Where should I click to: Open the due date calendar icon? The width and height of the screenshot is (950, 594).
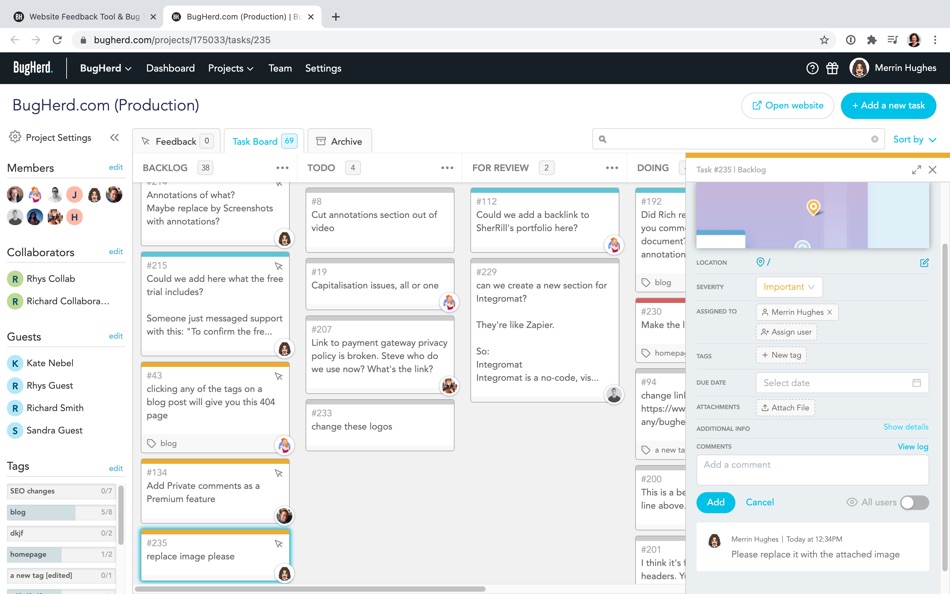[x=916, y=382]
